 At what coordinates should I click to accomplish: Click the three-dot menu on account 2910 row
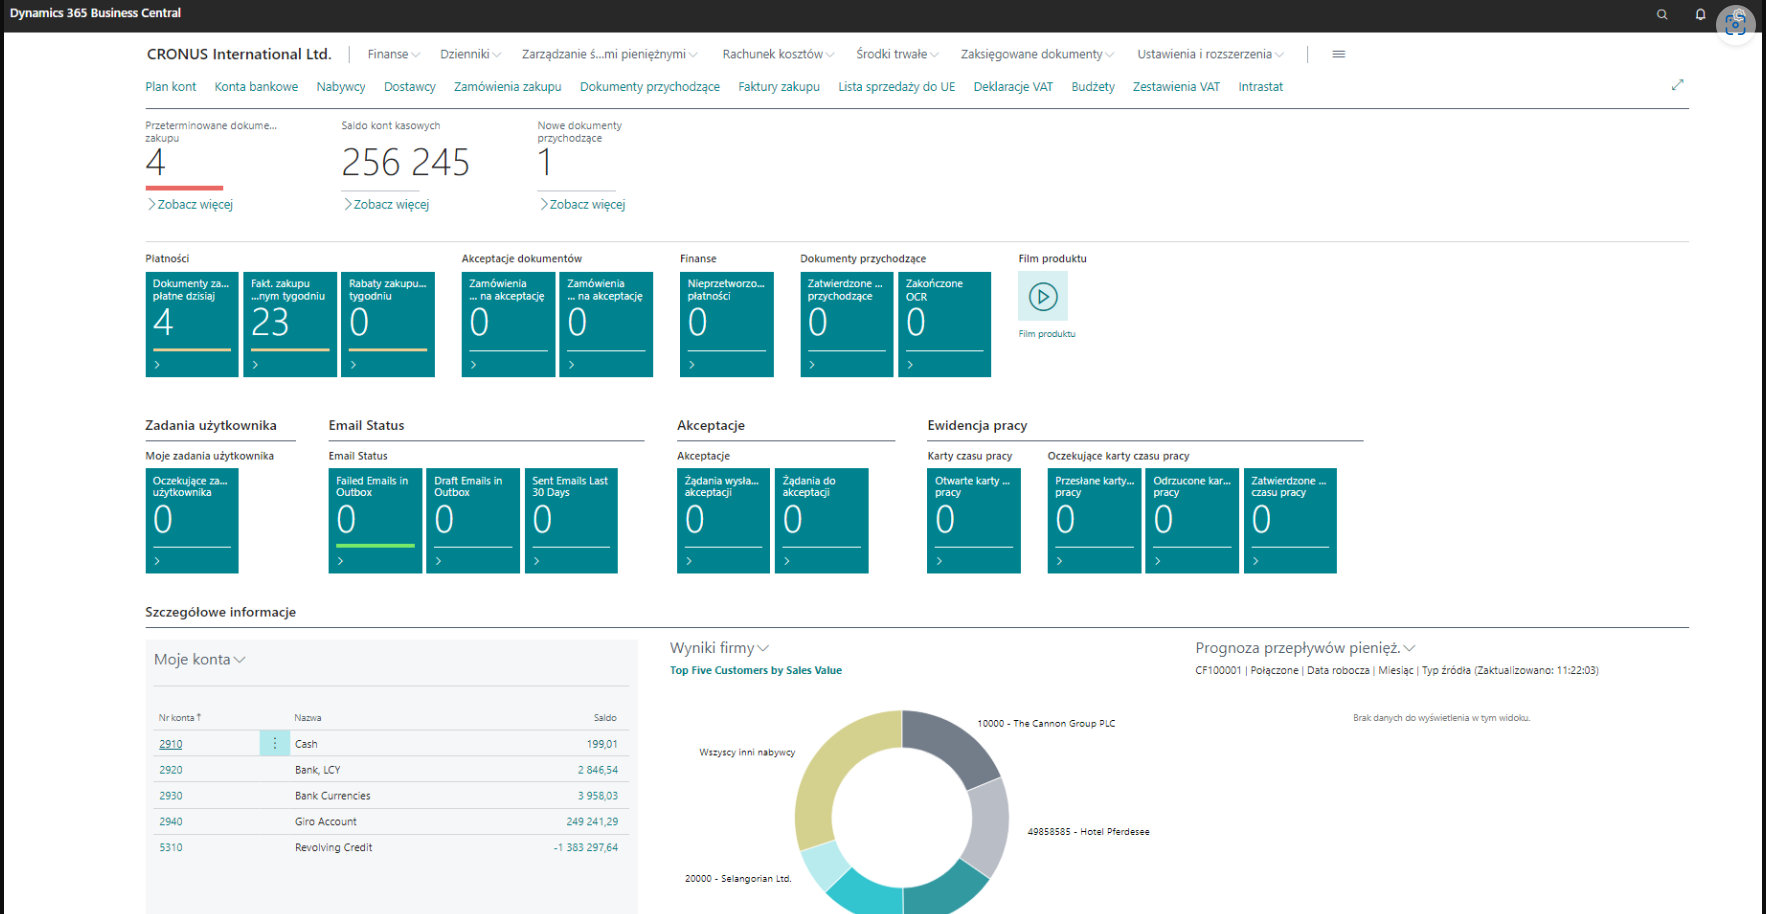click(x=275, y=743)
